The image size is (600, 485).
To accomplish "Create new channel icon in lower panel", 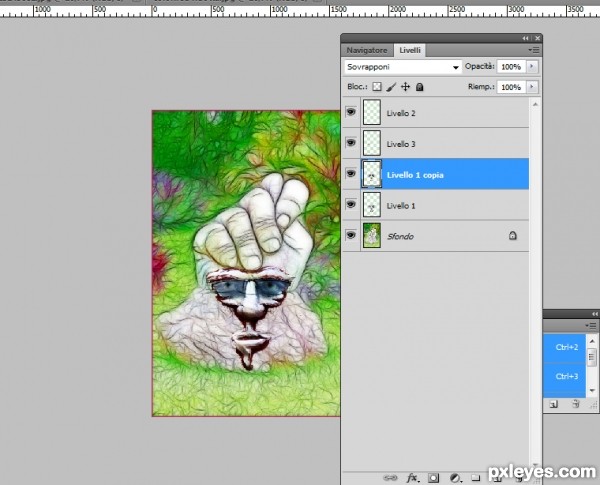I will [x=553, y=404].
